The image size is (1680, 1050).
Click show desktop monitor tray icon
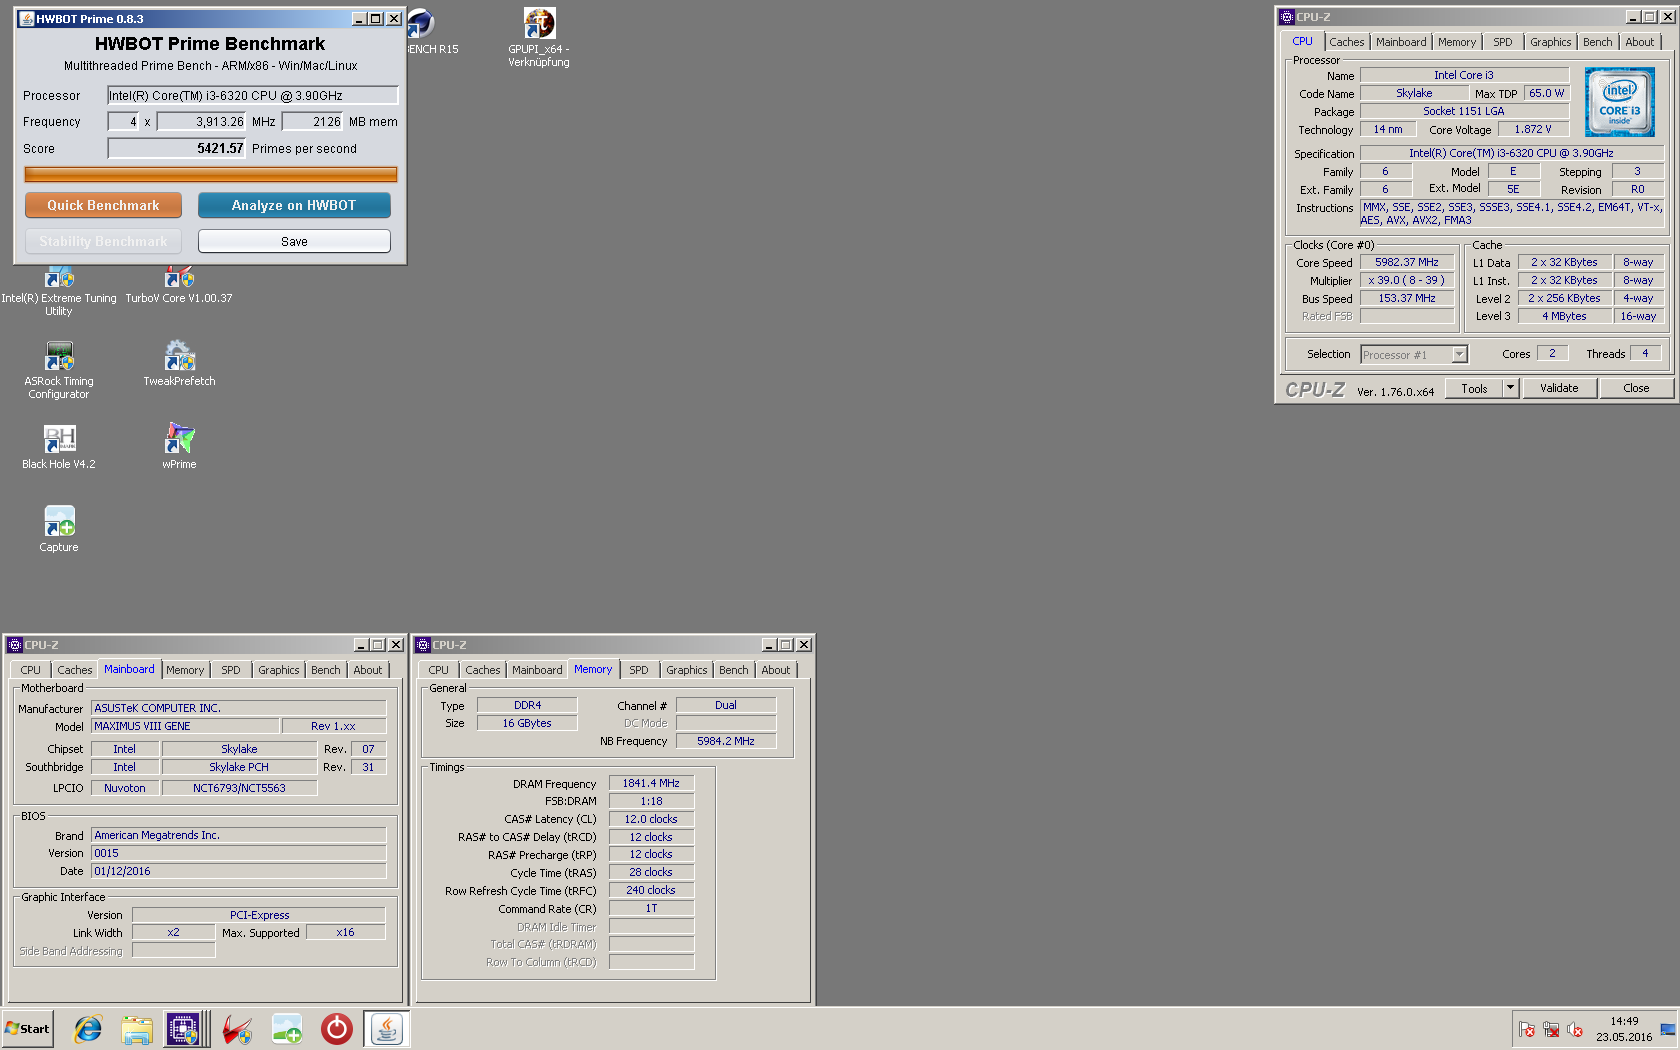[1667, 1029]
